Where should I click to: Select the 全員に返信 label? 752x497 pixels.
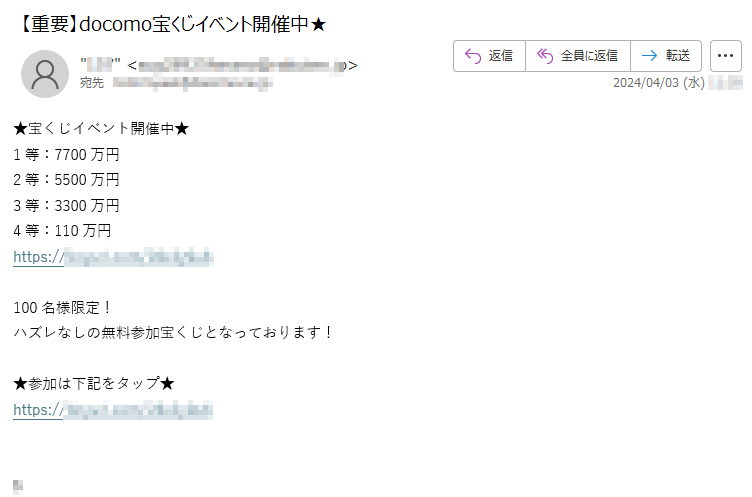[589, 56]
